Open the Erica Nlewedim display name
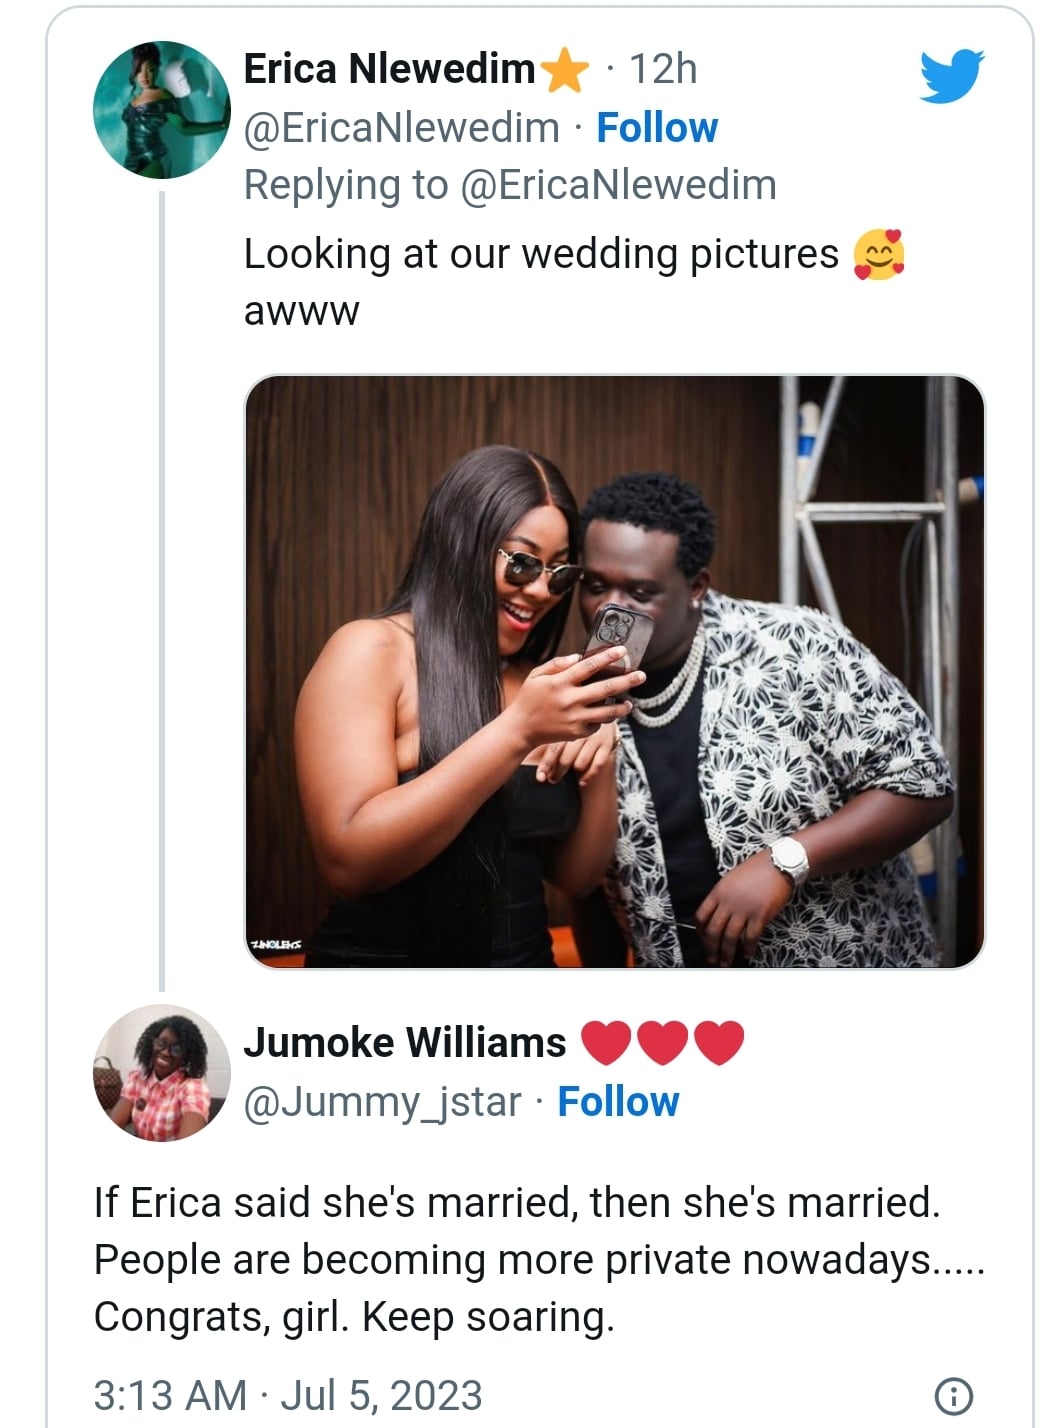Viewport: 1046px width, 1428px height. [x=390, y=69]
